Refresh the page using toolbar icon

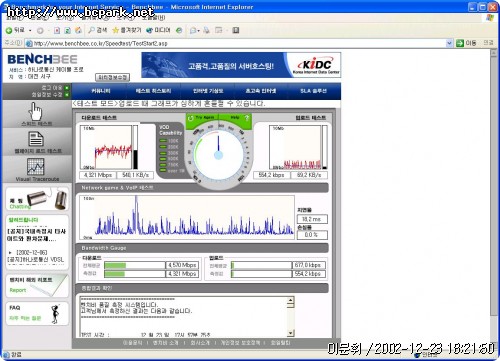(67, 31)
